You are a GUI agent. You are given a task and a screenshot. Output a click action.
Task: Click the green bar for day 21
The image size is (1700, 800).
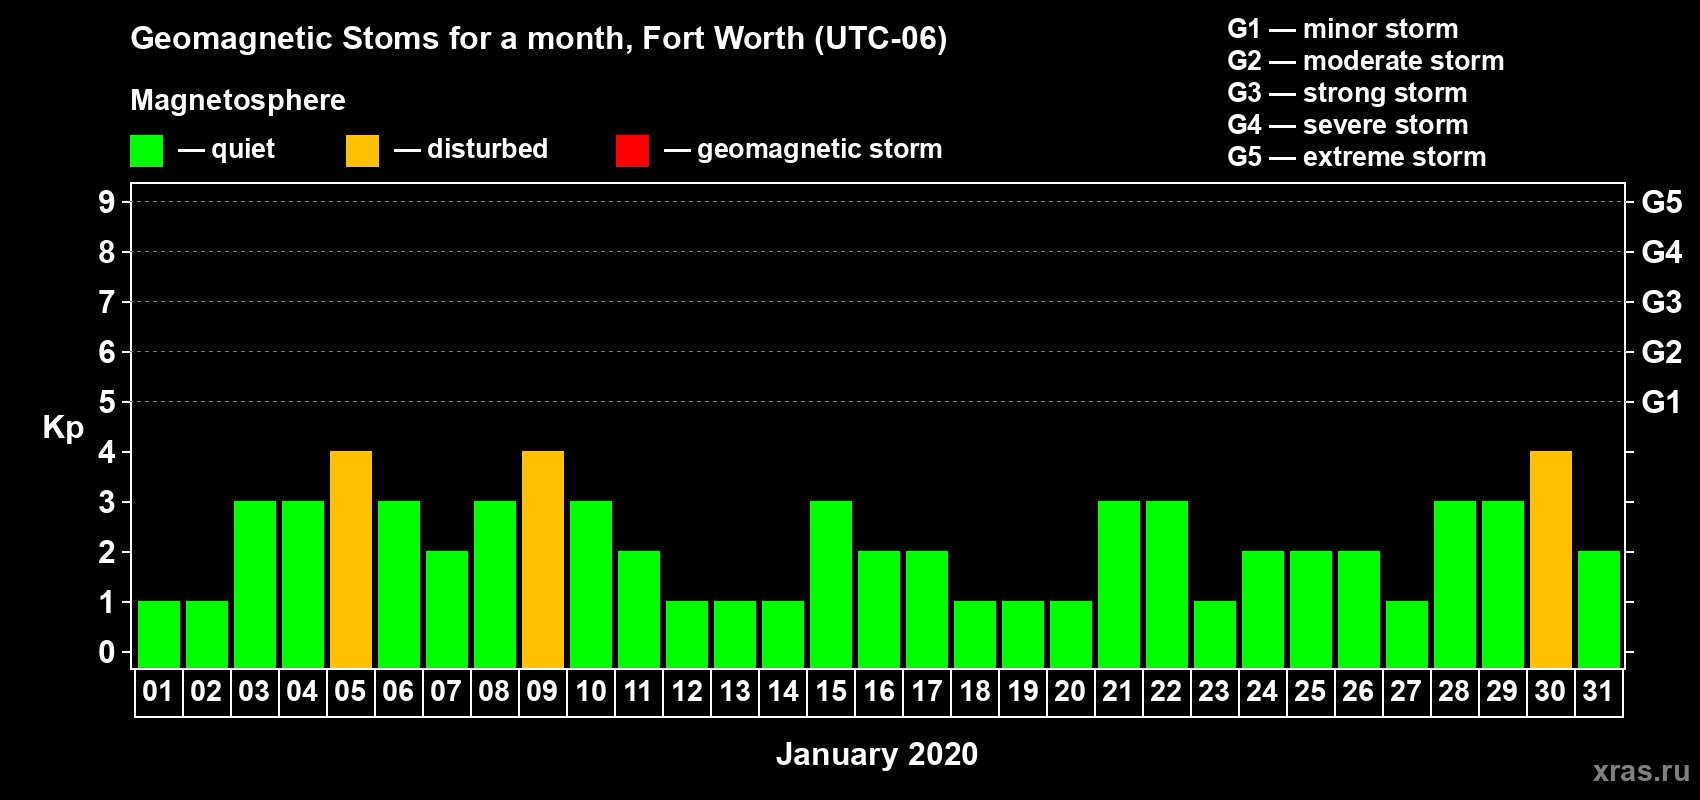[x=1119, y=585]
